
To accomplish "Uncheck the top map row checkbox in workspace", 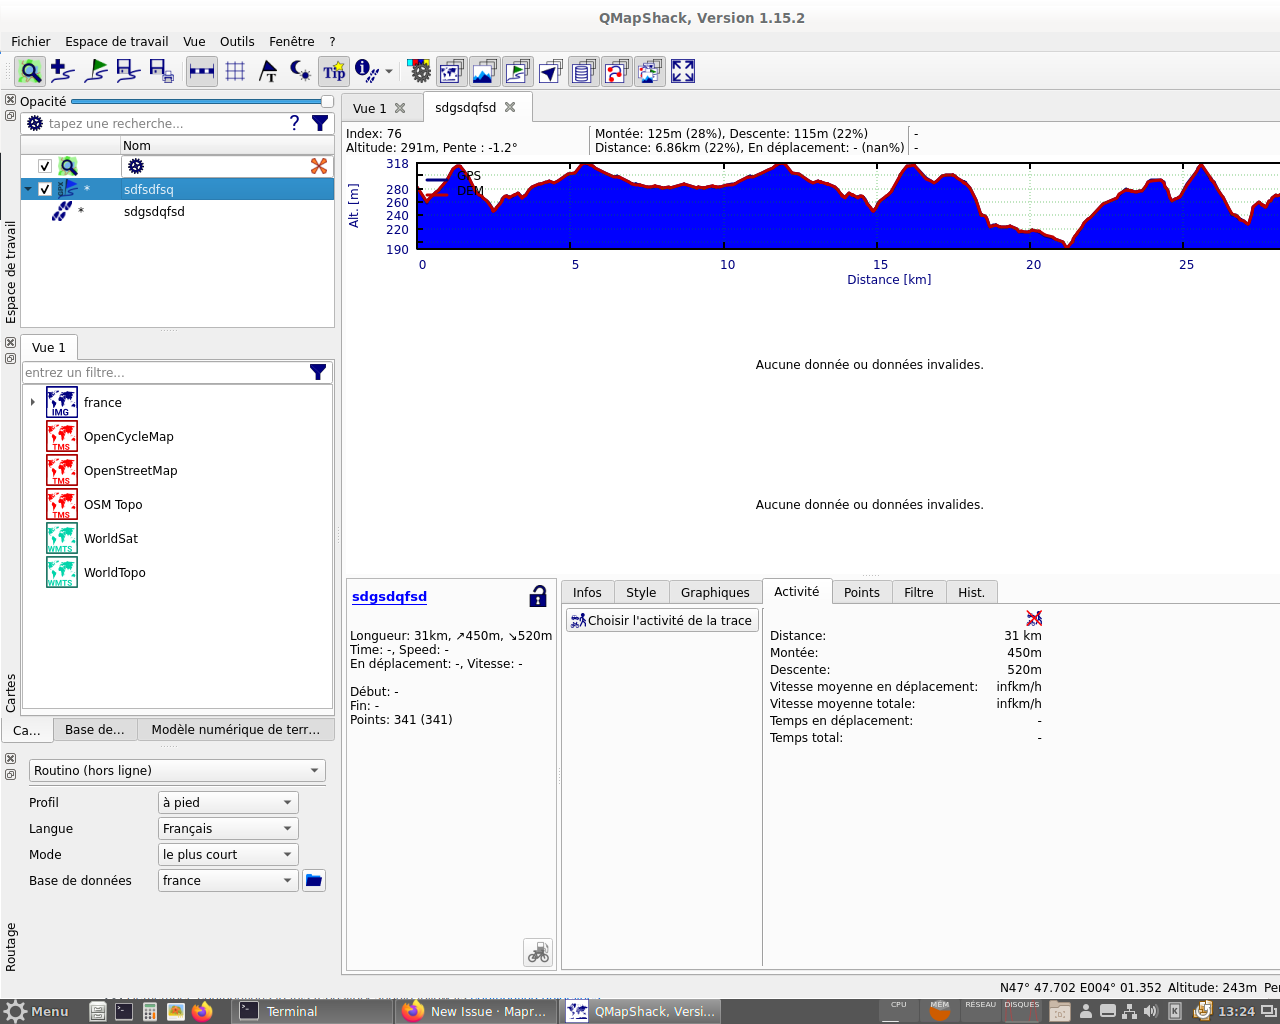I will pyautogui.click(x=43, y=166).
